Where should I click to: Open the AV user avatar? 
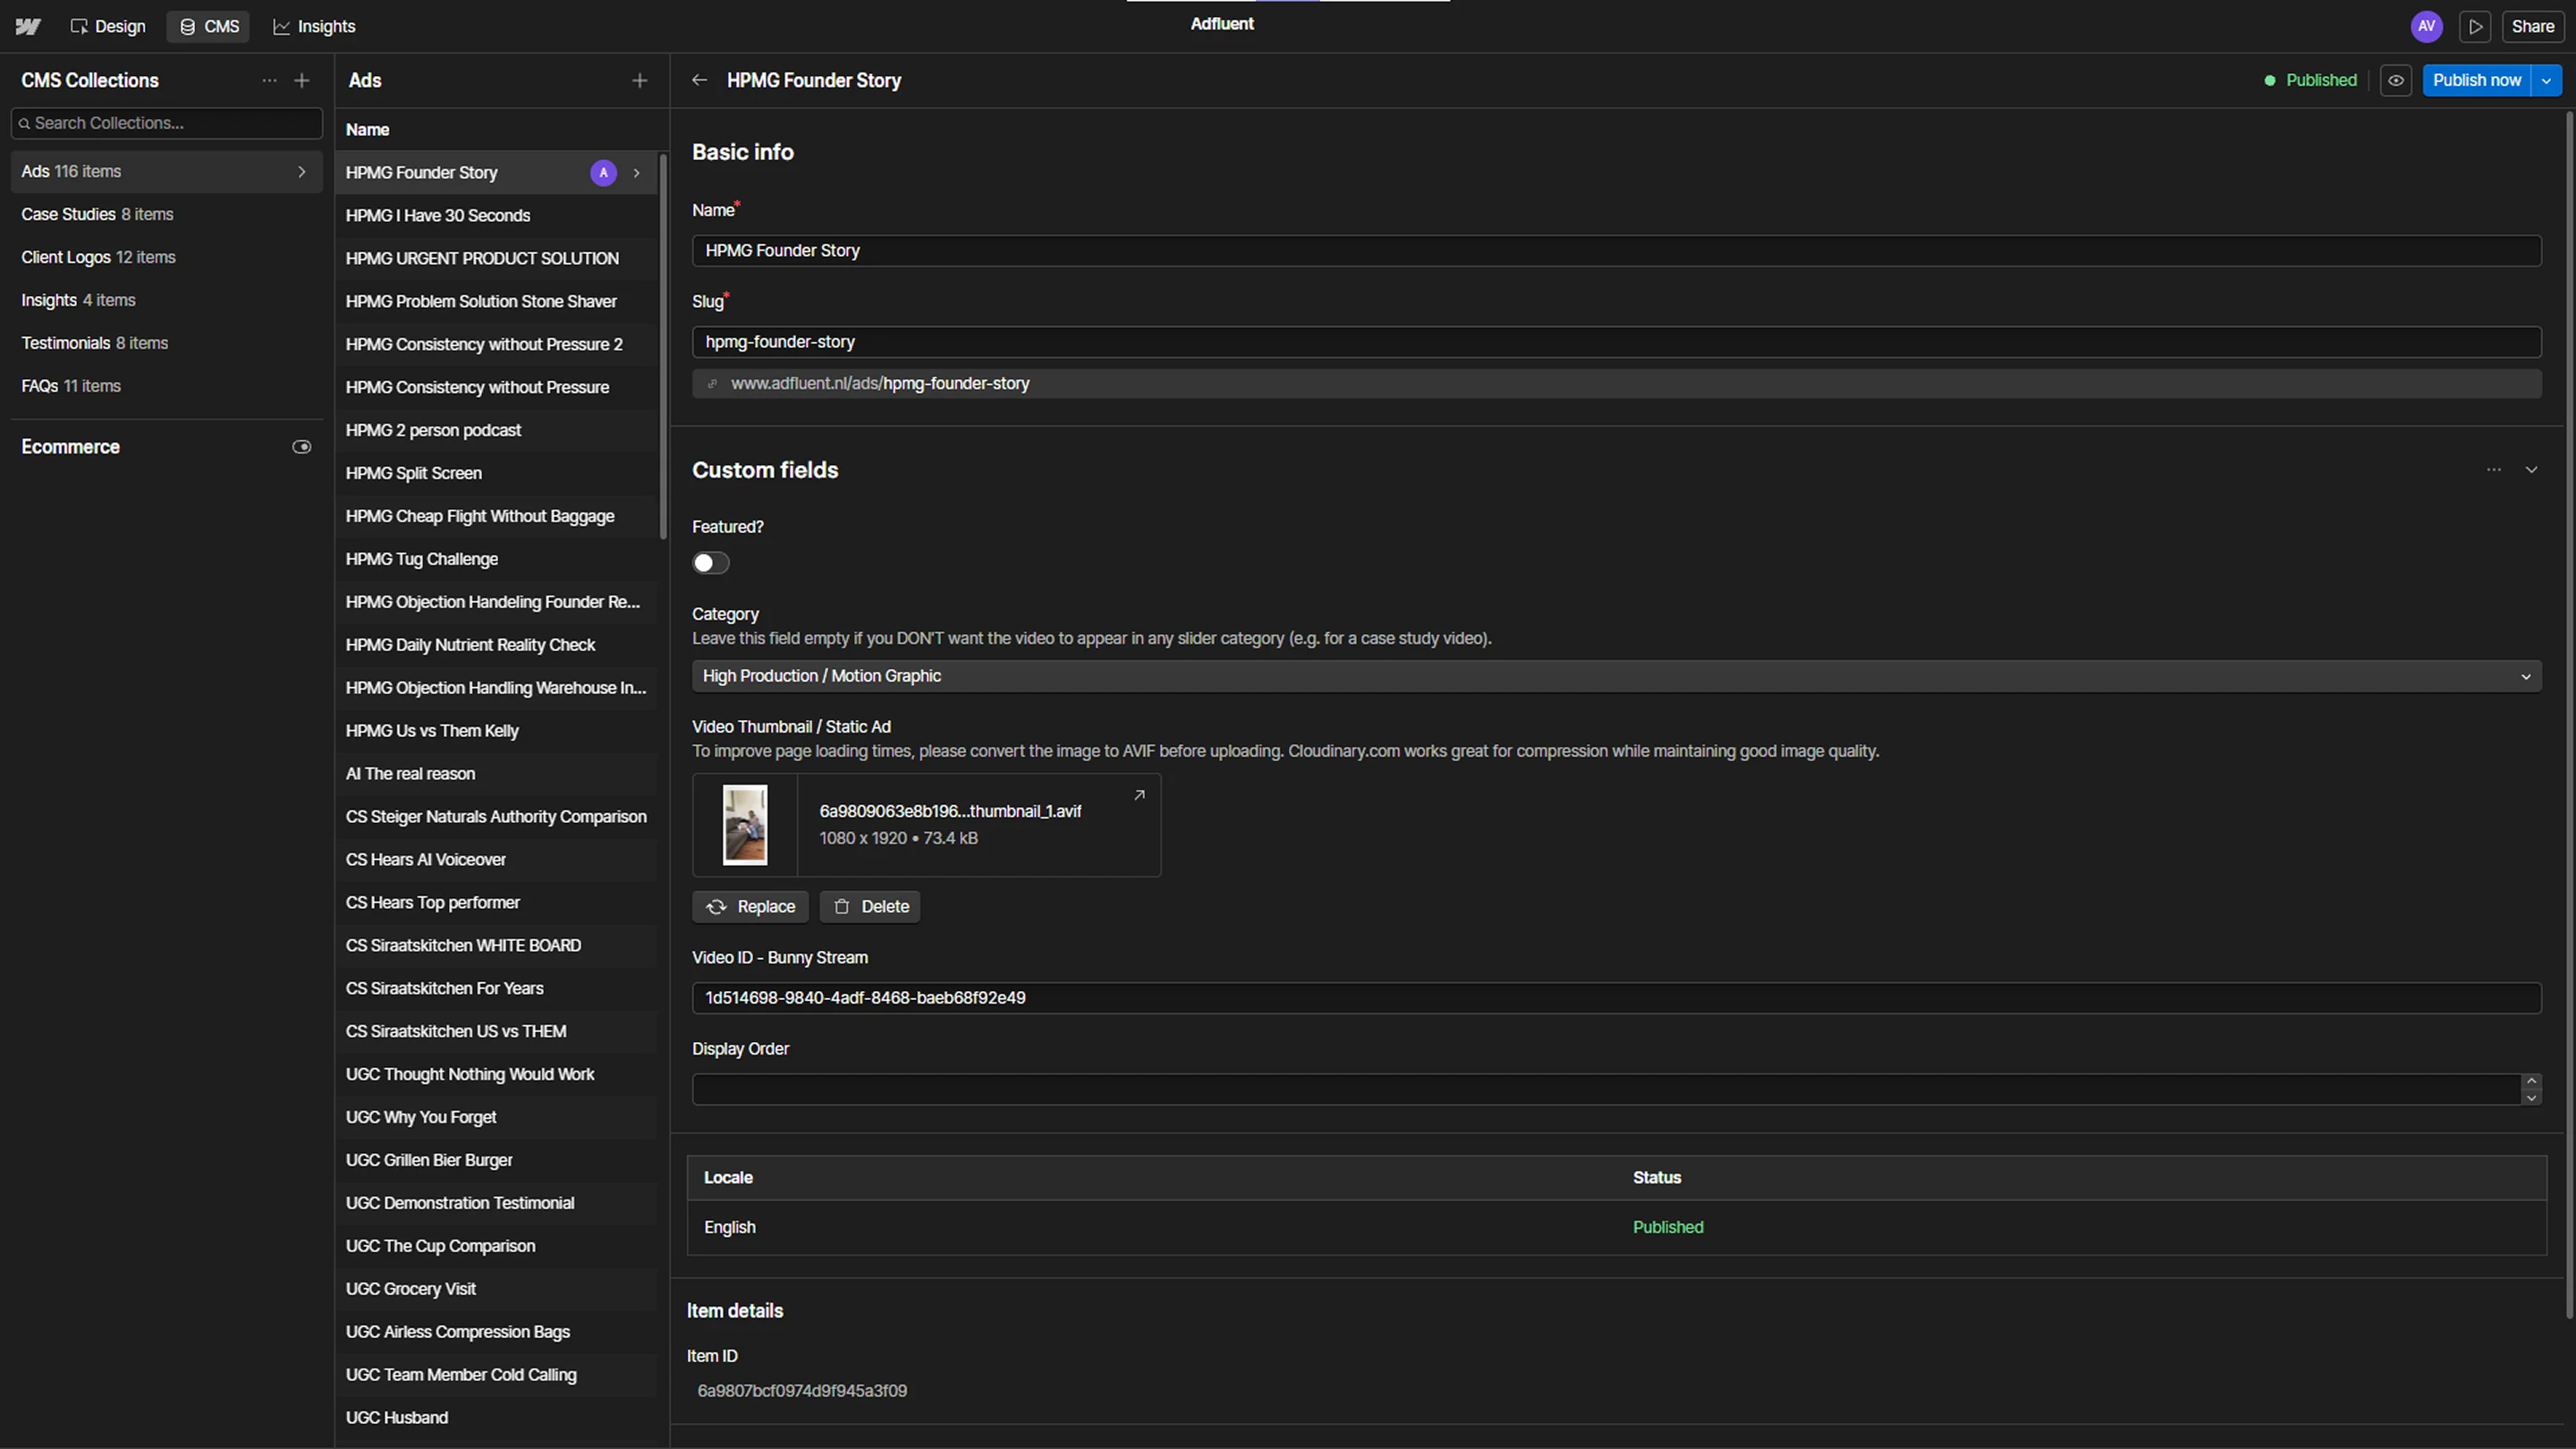[2426, 27]
